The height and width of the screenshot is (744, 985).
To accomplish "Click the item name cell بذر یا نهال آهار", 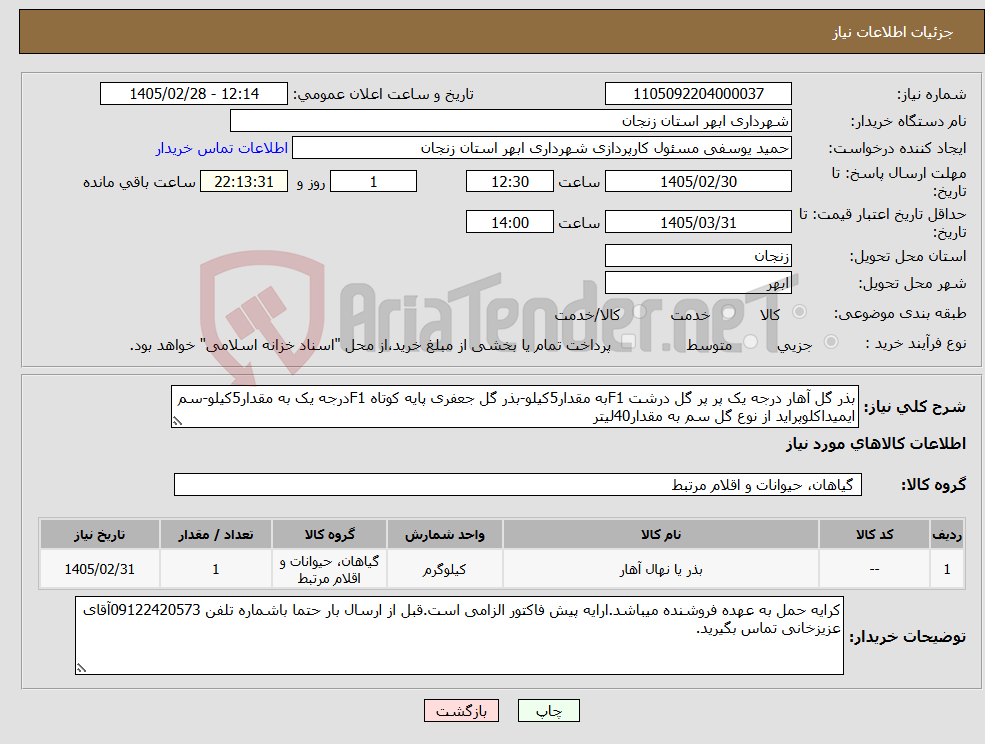I will (x=661, y=569).
